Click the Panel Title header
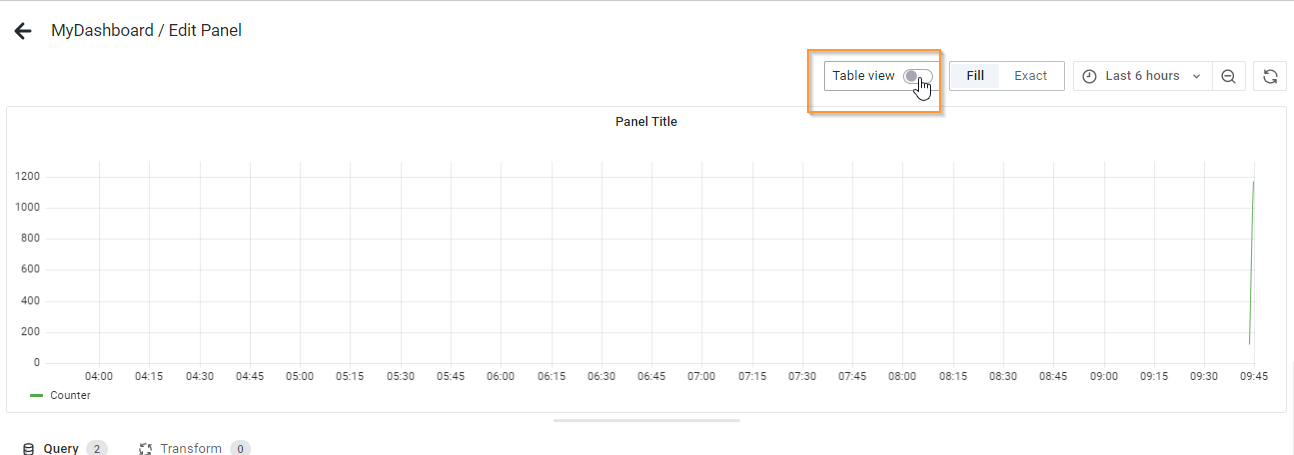Image resolution: width=1294 pixels, height=455 pixels. [646, 122]
